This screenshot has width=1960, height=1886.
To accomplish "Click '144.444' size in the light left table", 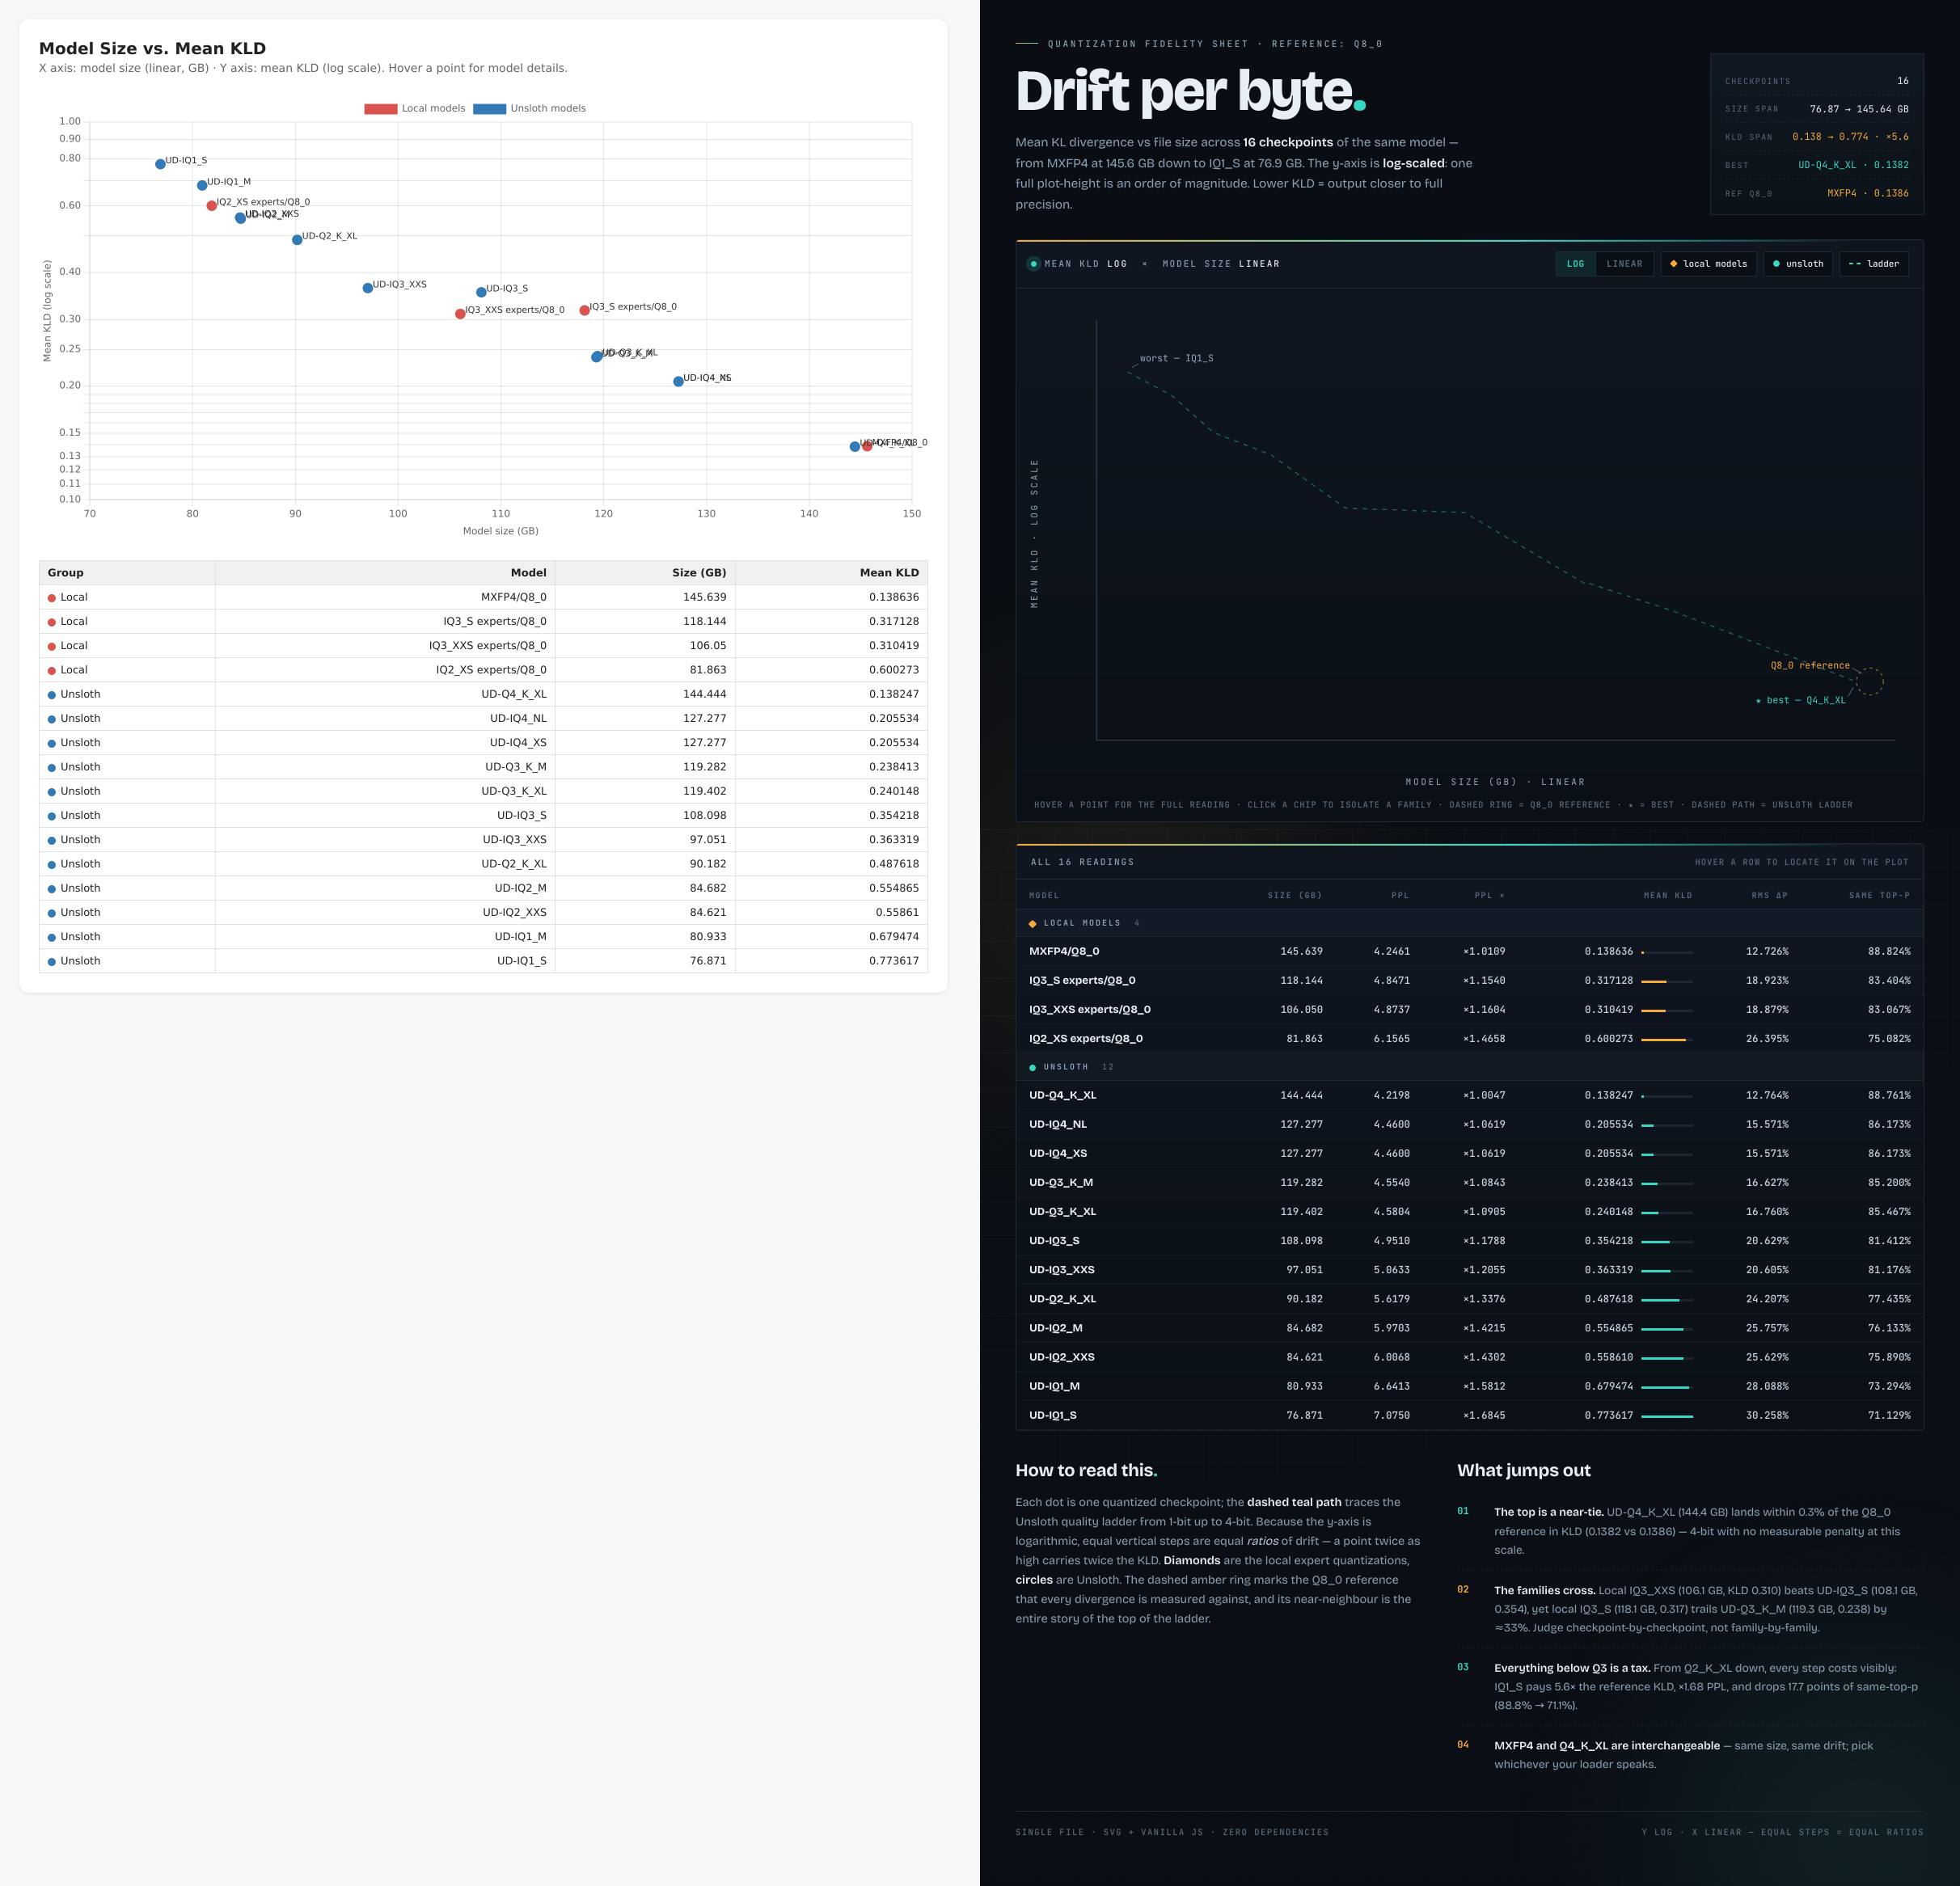I will (705, 694).
